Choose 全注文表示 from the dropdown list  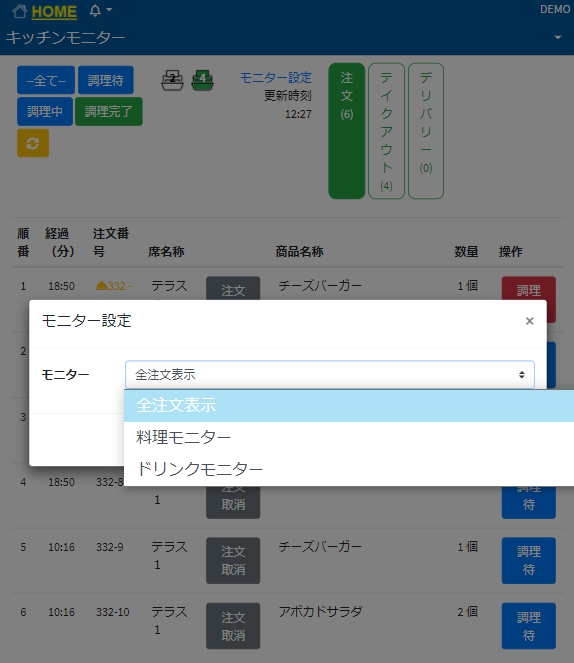(349, 405)
